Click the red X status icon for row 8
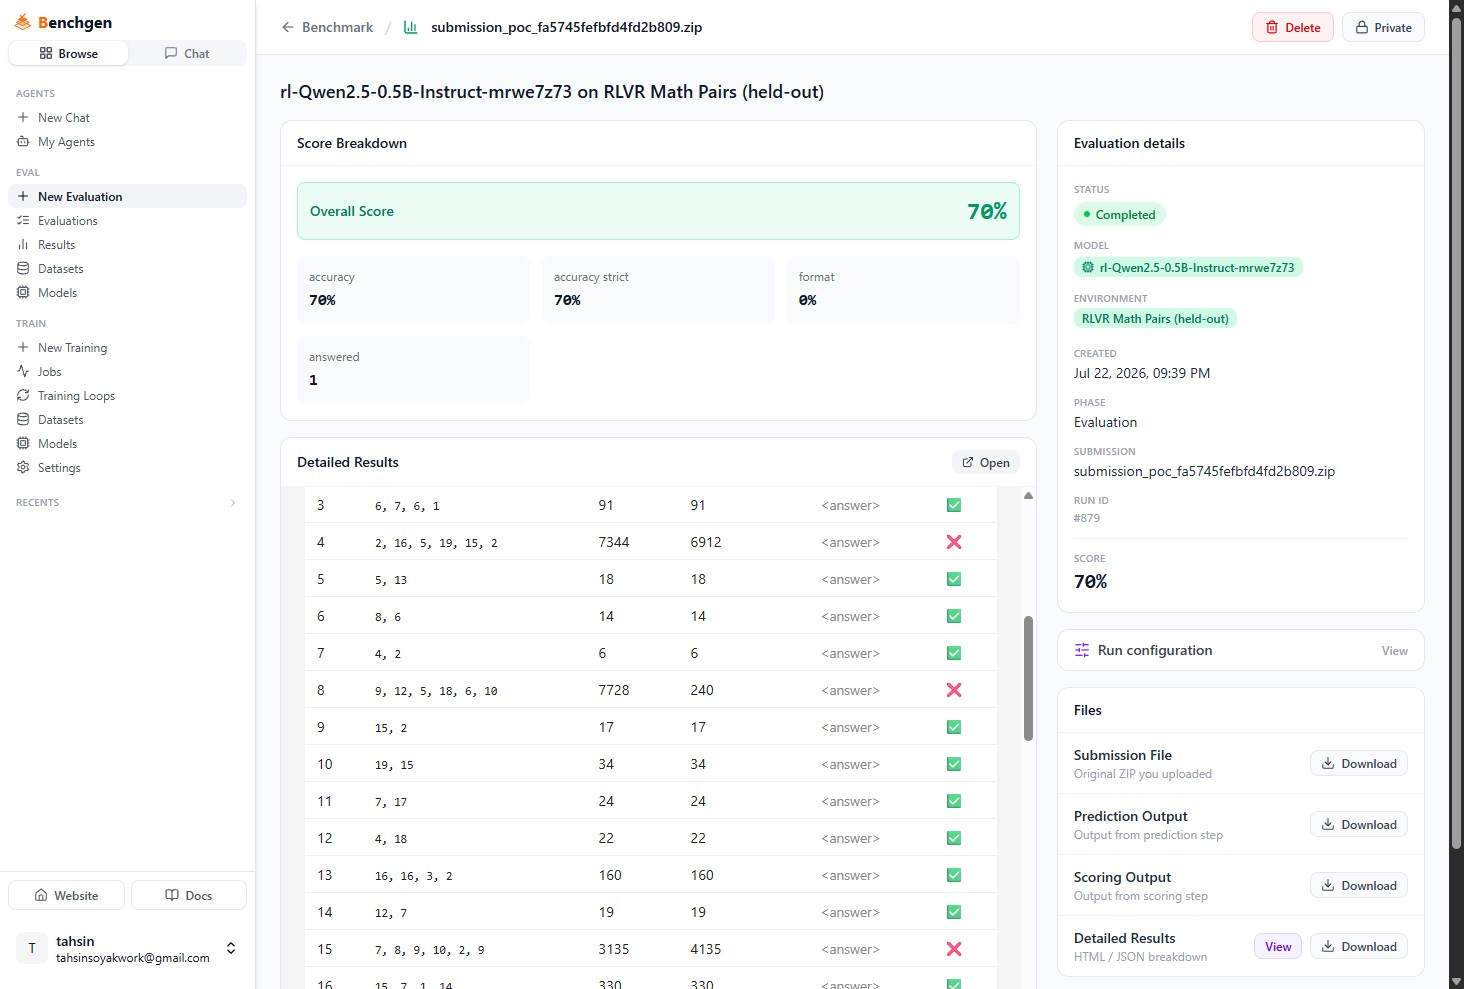The height and width of the screenshot is (989, 1464). (954, 690)
